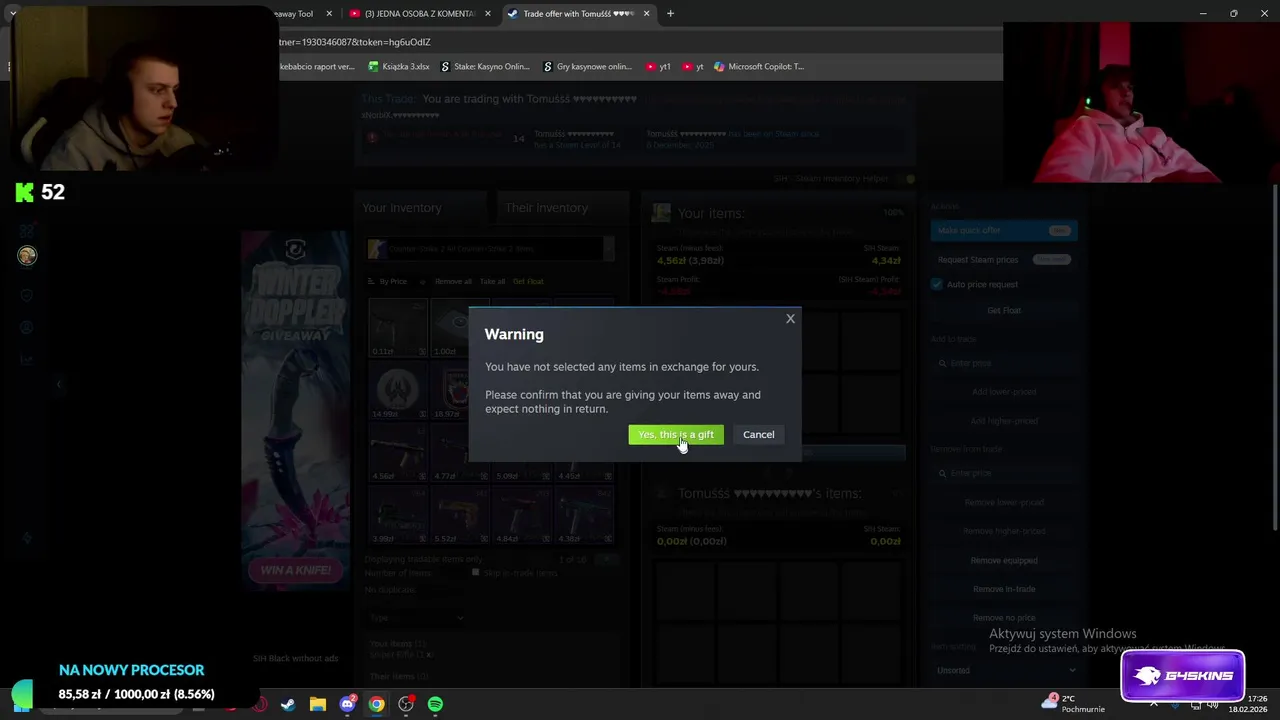Click the Kick logo on the stream overlay
The width and height of the screenshot is (1280, 720).
click(25, 192)
